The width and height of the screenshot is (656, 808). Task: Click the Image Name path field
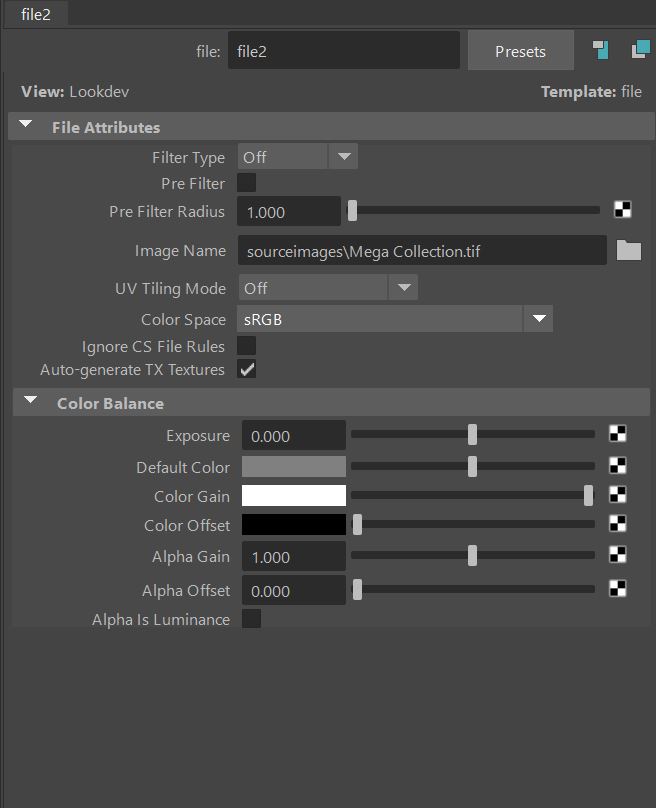[x=421, y=251]
